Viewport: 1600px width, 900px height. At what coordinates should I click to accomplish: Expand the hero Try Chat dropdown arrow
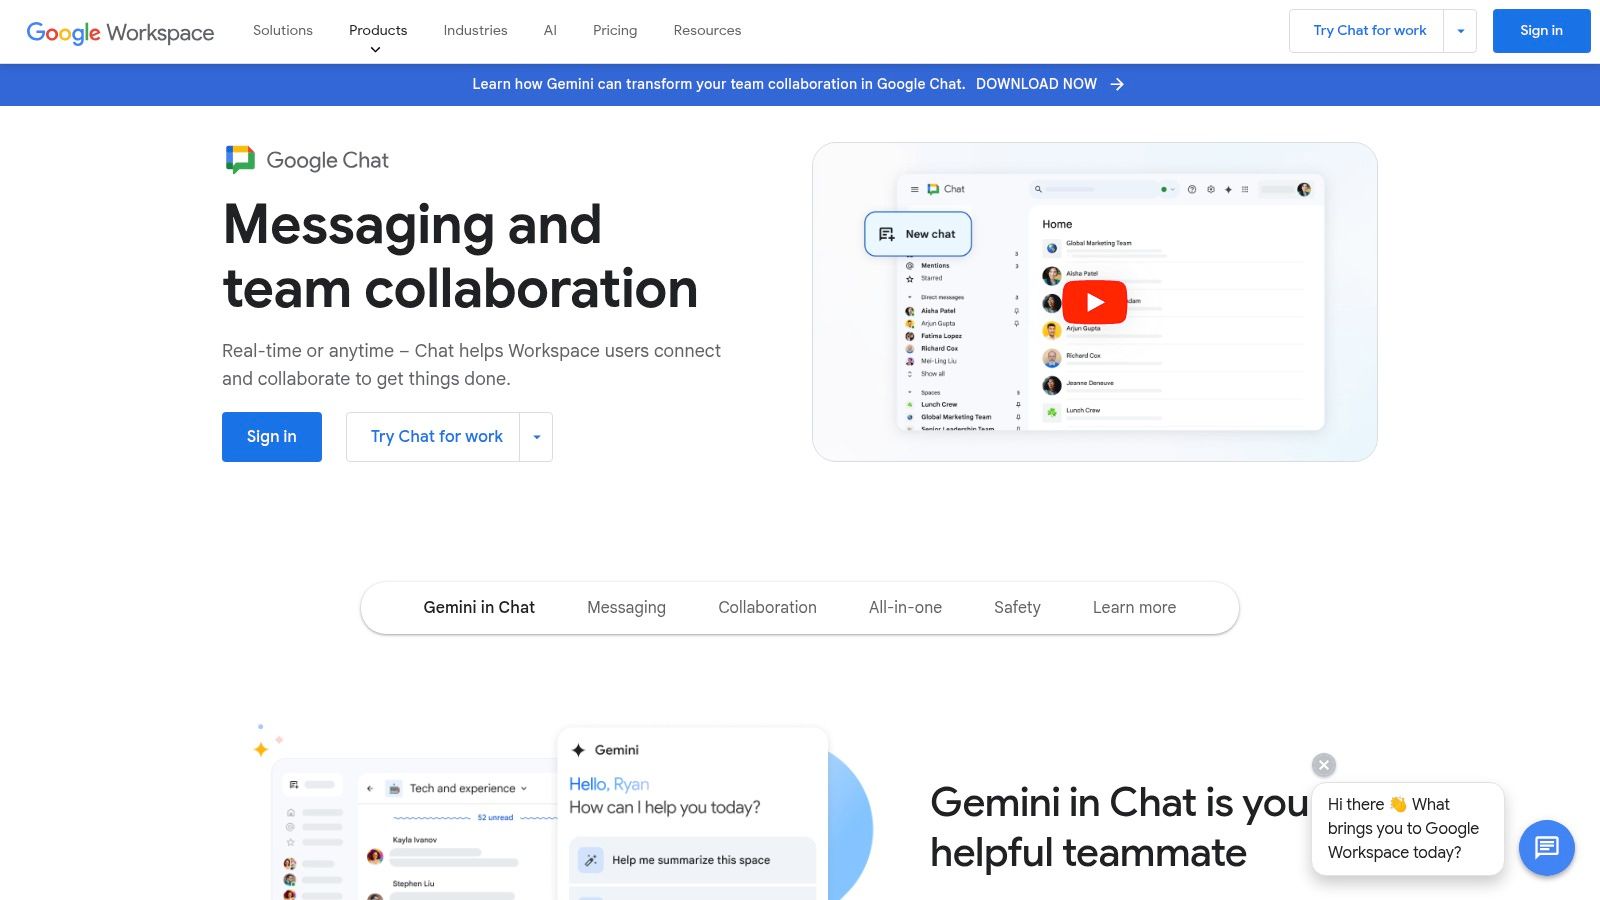click(x=537, y=437)
